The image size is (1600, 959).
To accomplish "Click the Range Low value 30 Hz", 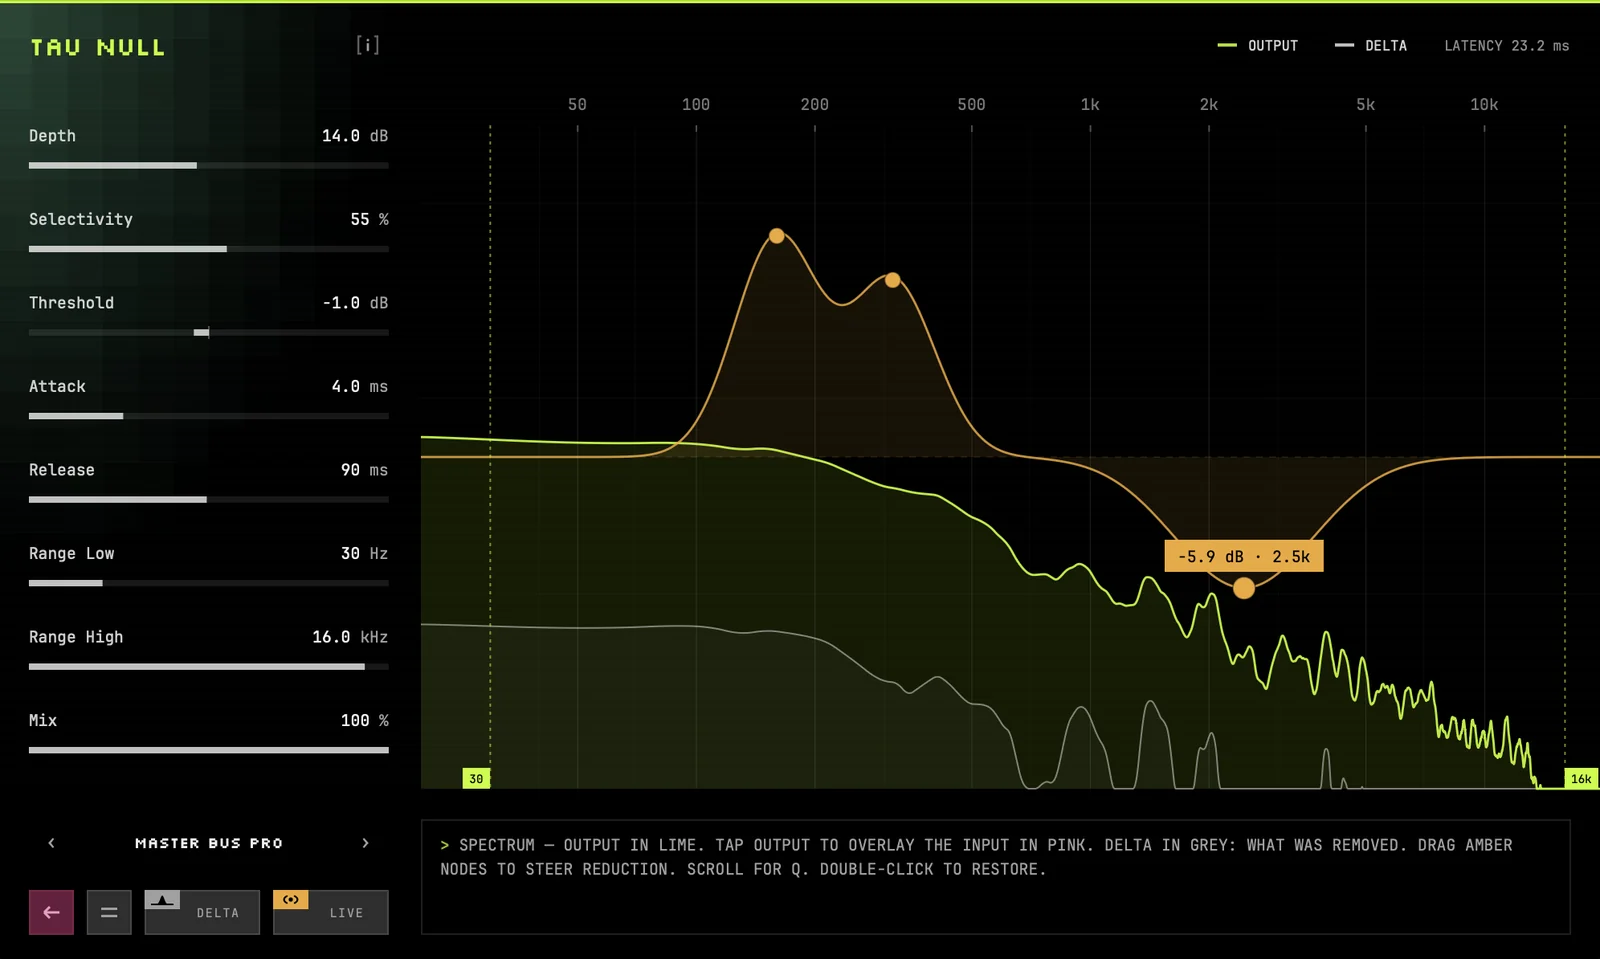I will [x=364, y=553].
